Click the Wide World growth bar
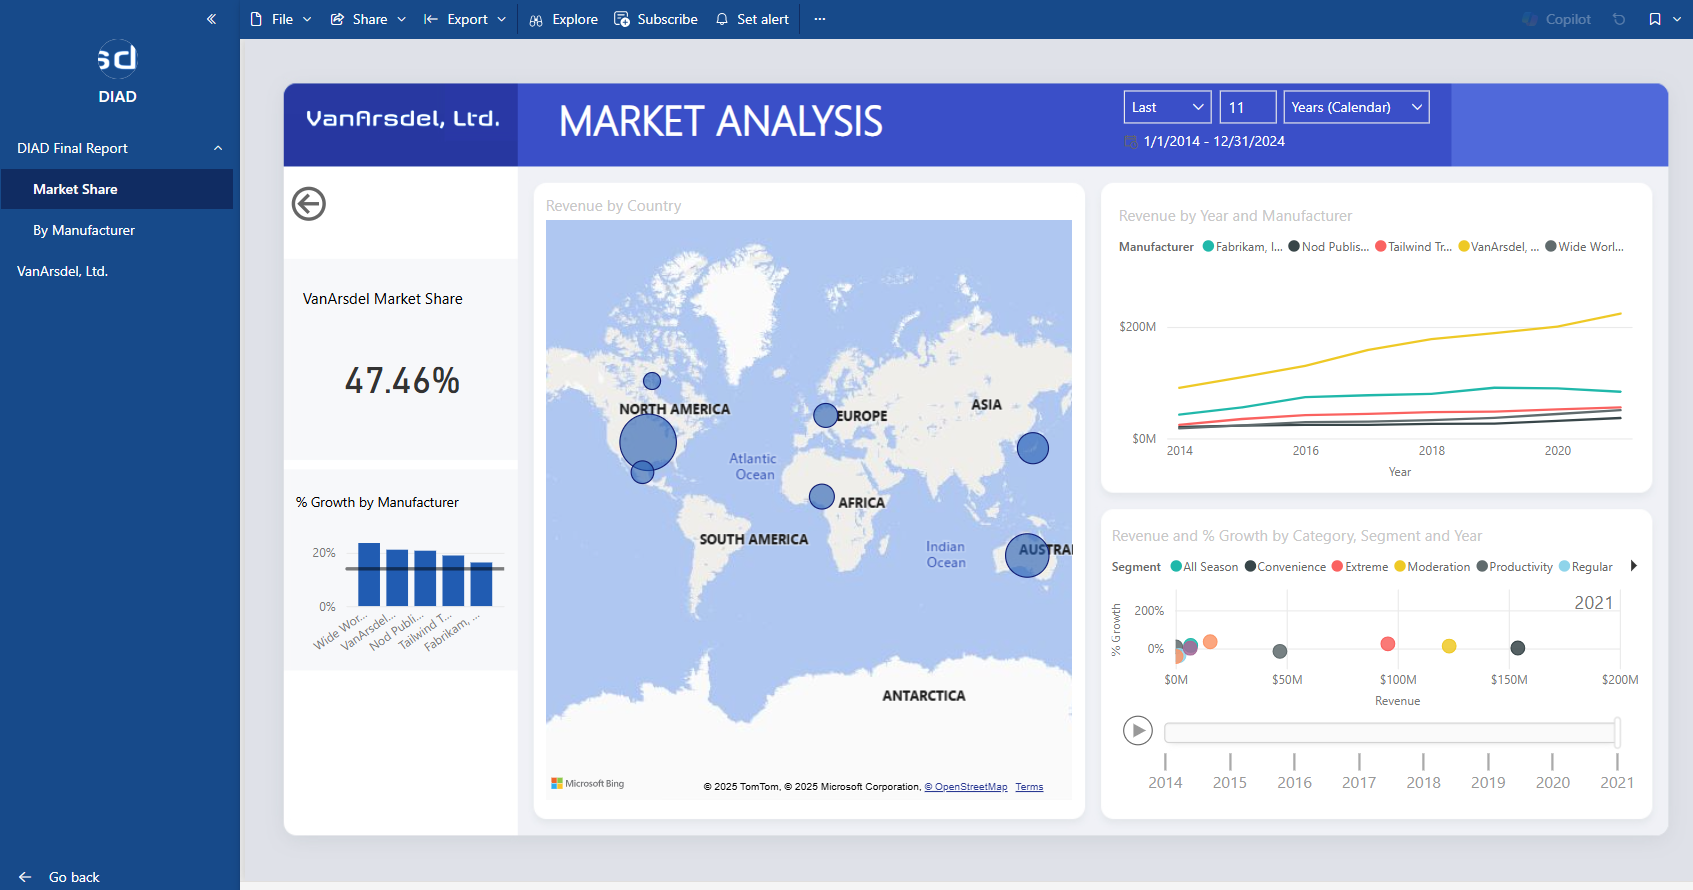Screen dimensions: 1693x890 (x=369, y=575)
